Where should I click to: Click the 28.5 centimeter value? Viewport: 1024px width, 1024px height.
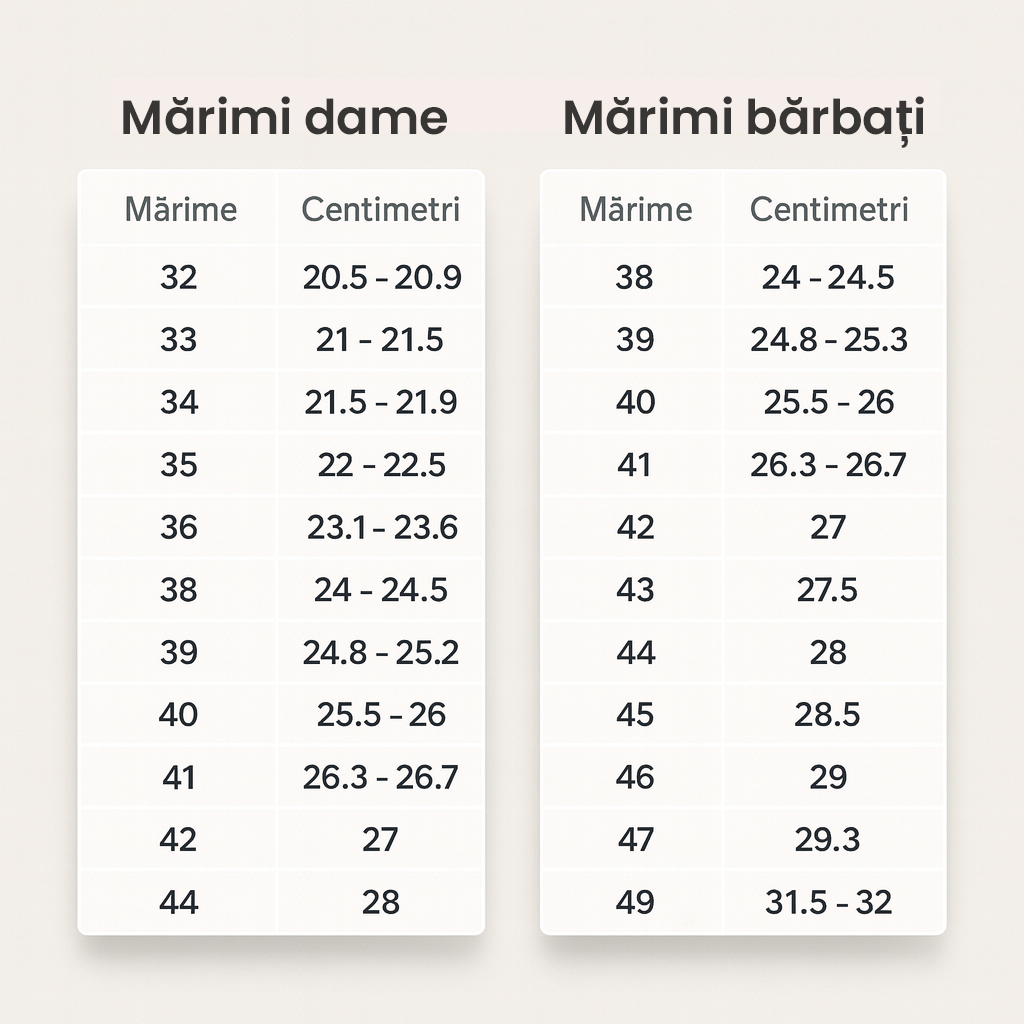[x=828, y=715]
